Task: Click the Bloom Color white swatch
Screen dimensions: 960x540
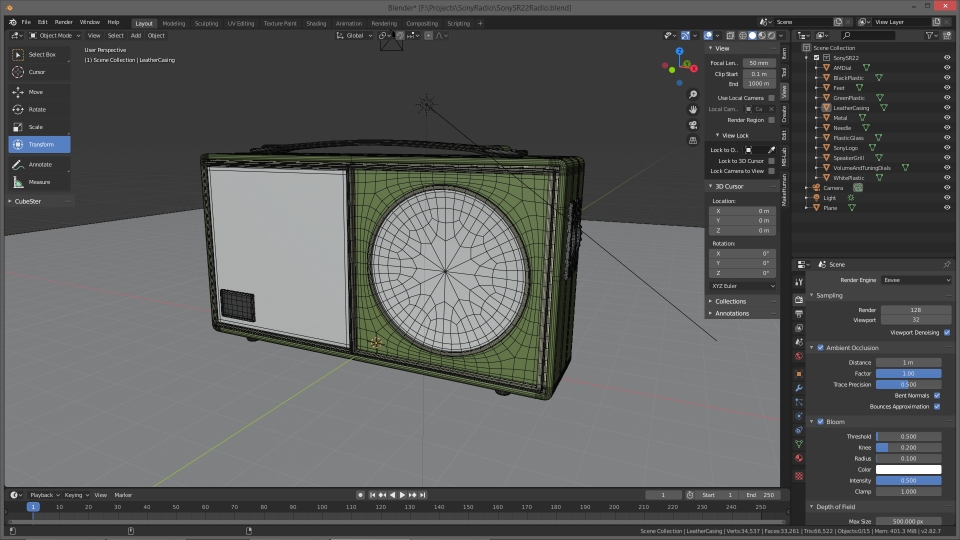Action: tap(908, 469)
